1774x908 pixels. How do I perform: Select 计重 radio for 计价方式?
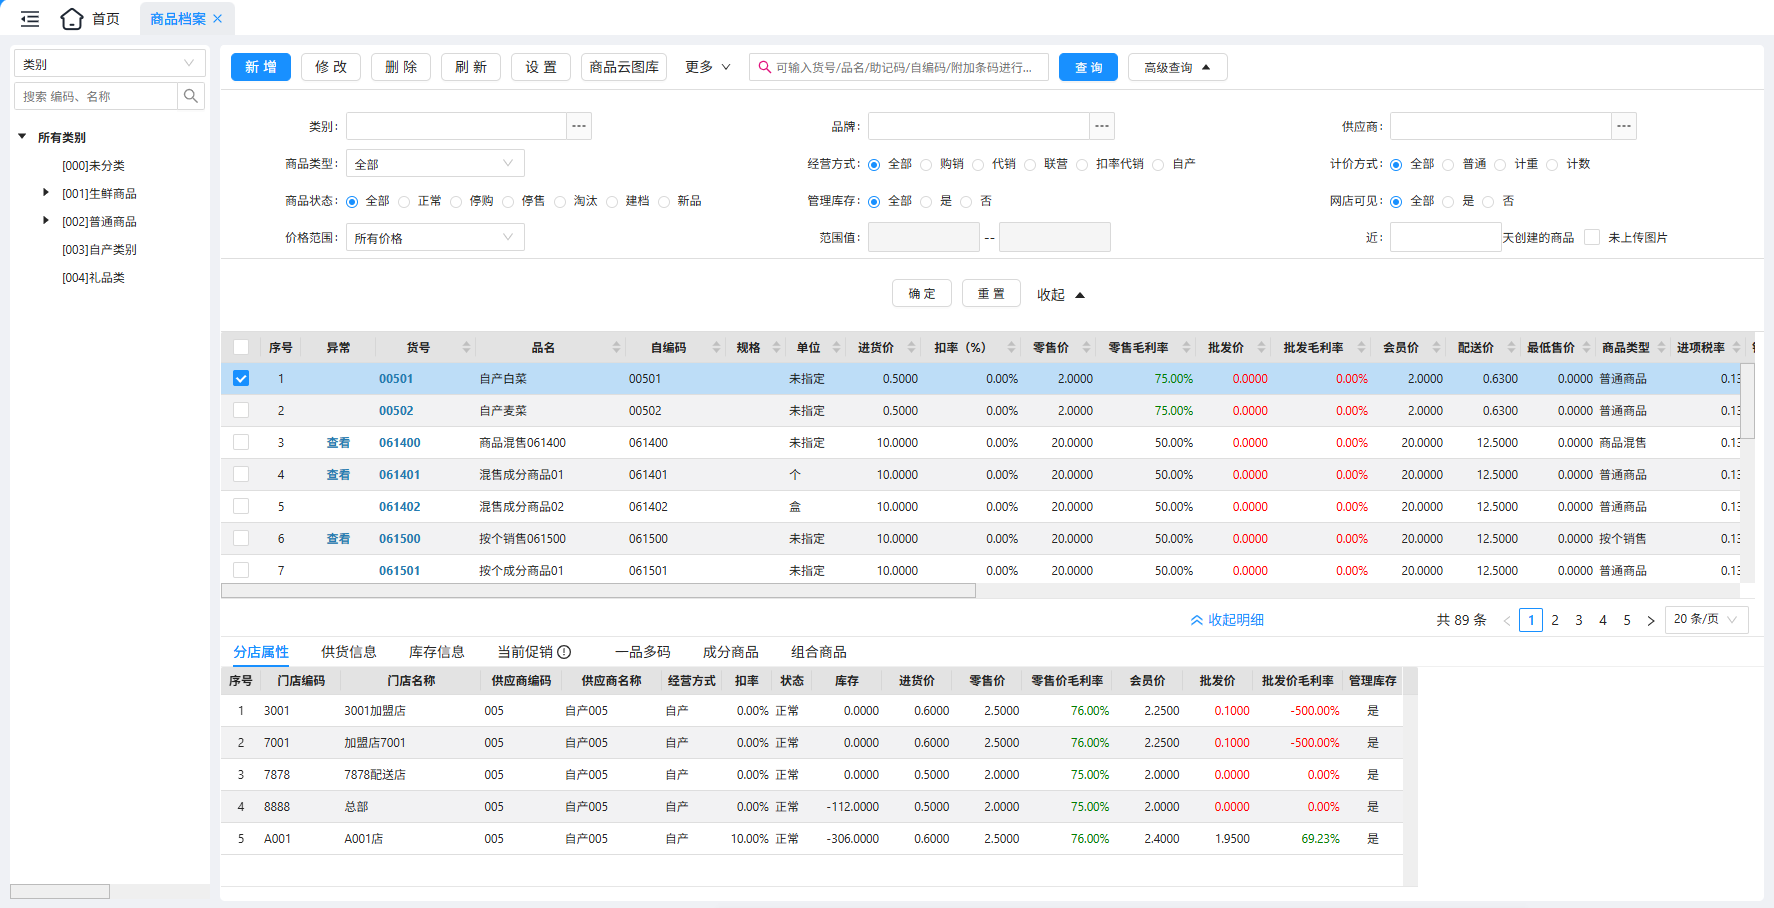pyautogui.click(x=1500, y=164)
